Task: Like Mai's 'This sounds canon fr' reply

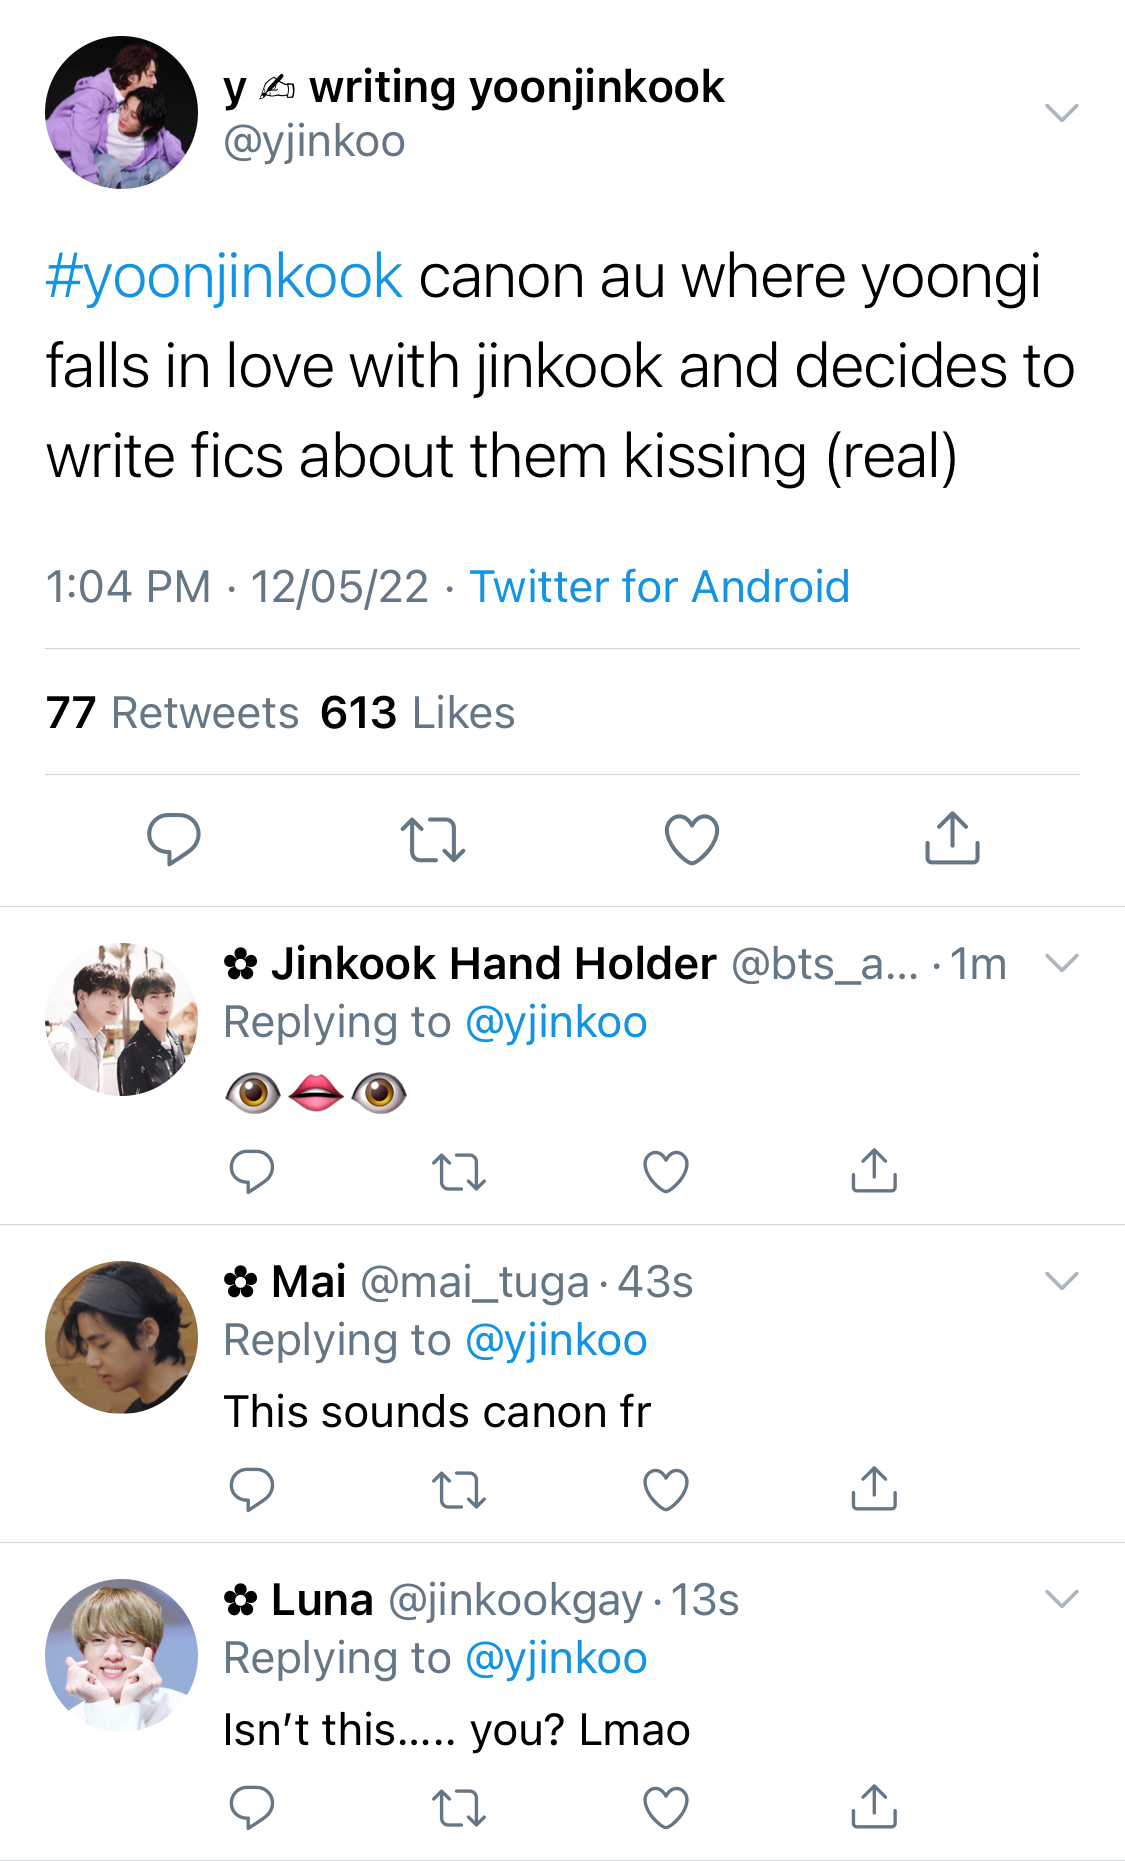Action: 666,1490
